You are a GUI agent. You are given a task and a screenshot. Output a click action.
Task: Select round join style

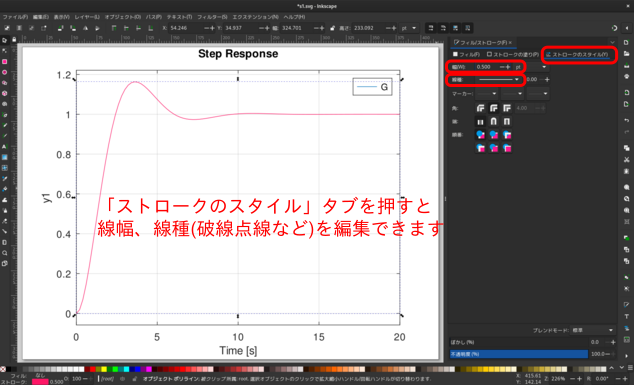click(494, 108)
